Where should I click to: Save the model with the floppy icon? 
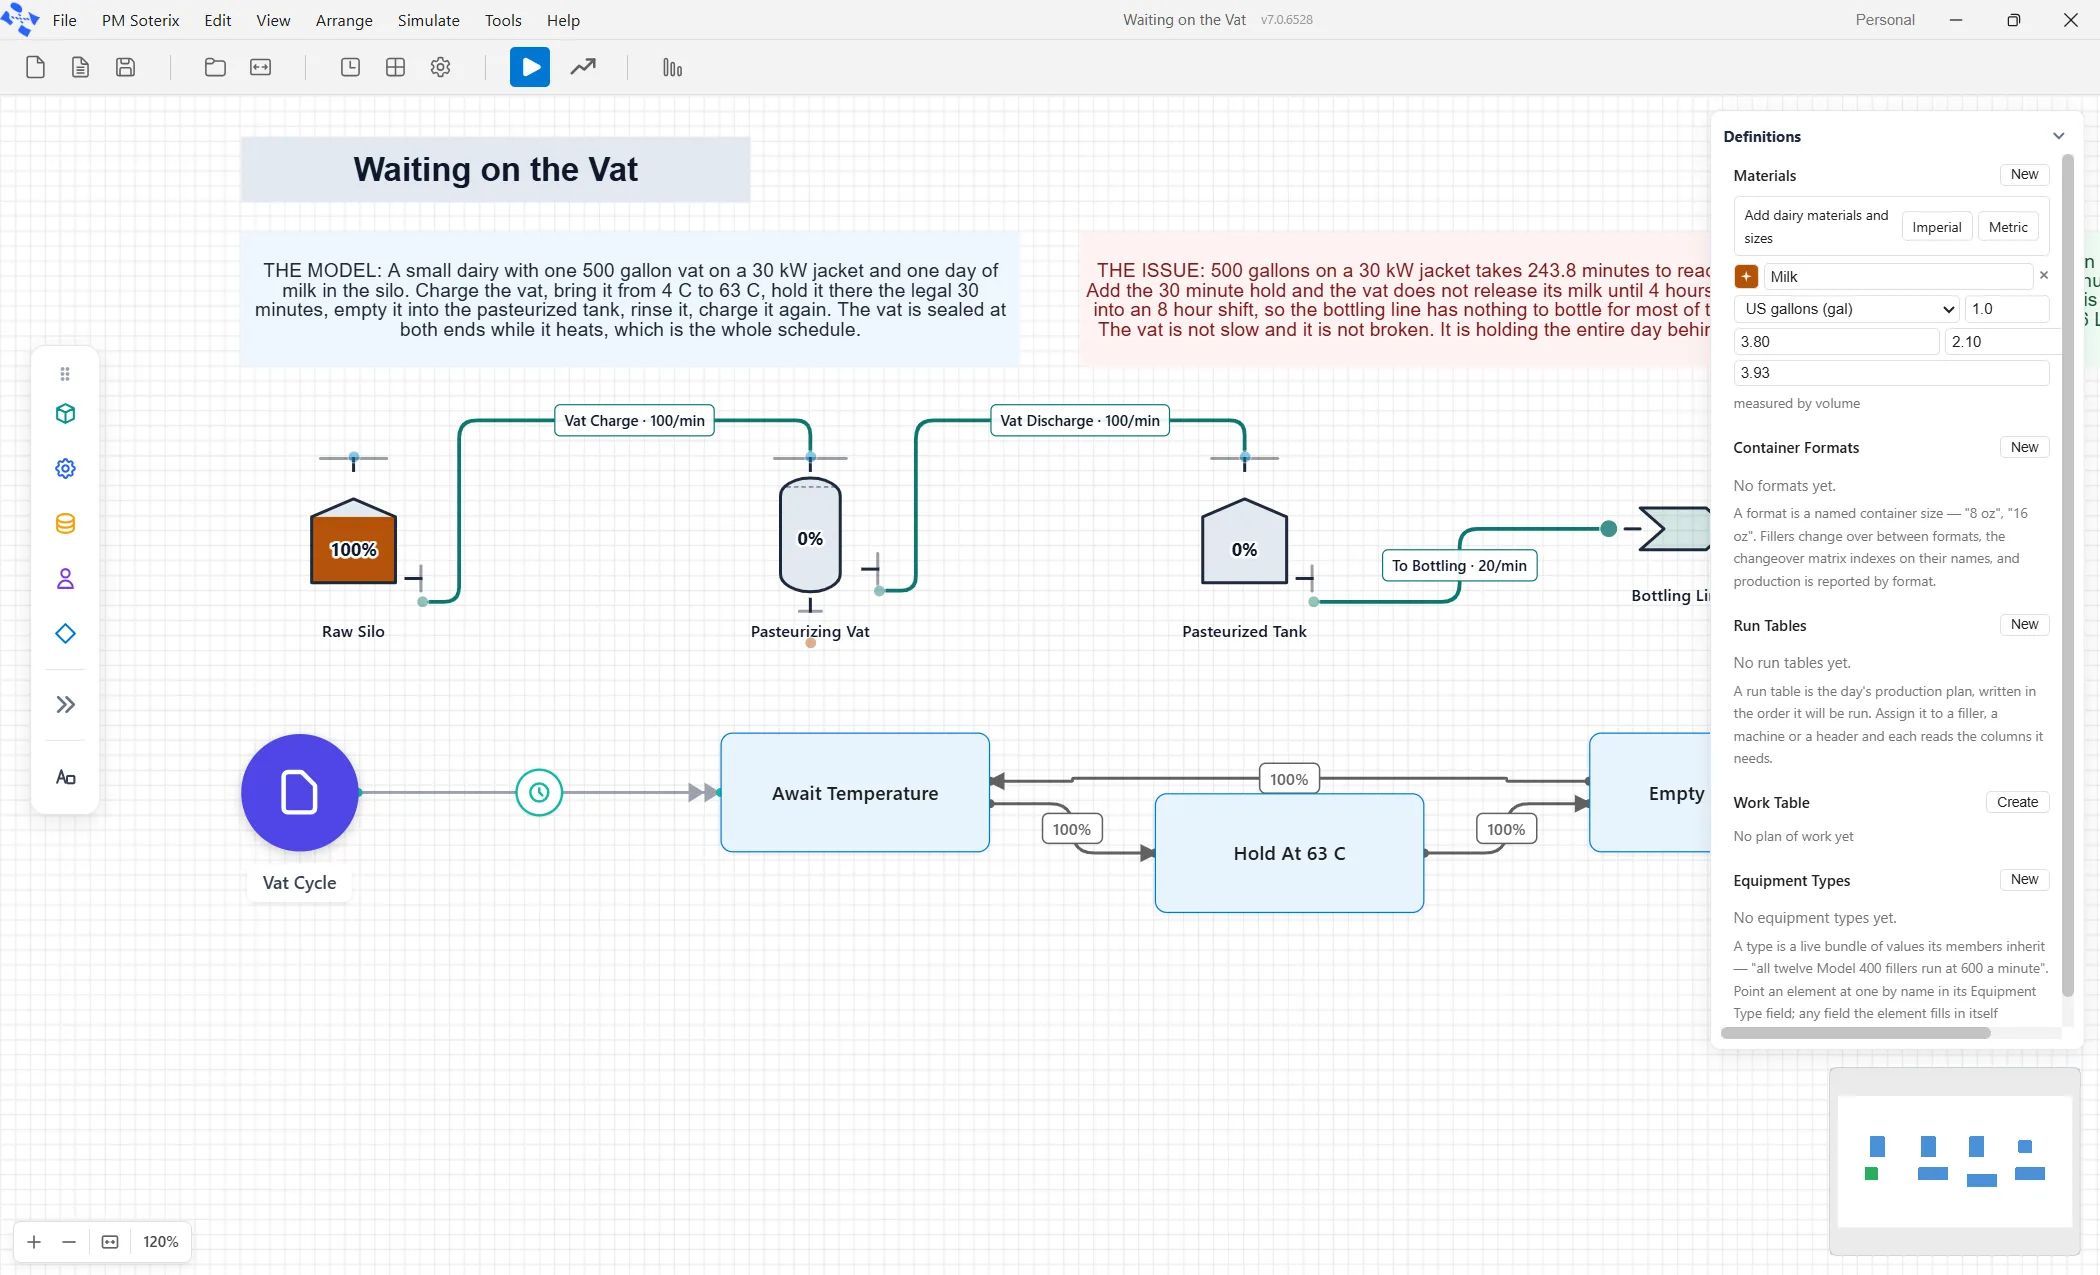(125, 67)
